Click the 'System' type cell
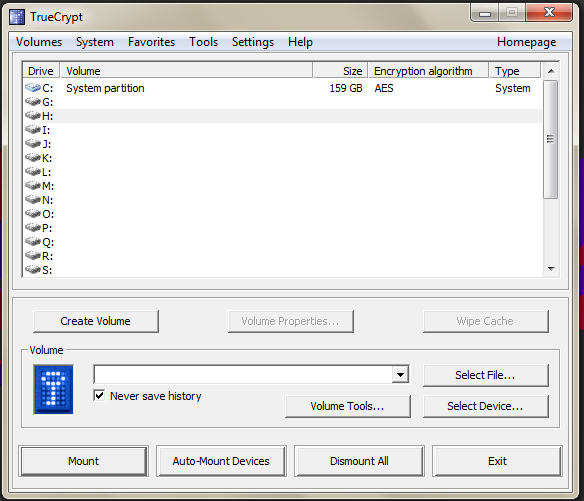584x501 pixels. coord(512,88)
